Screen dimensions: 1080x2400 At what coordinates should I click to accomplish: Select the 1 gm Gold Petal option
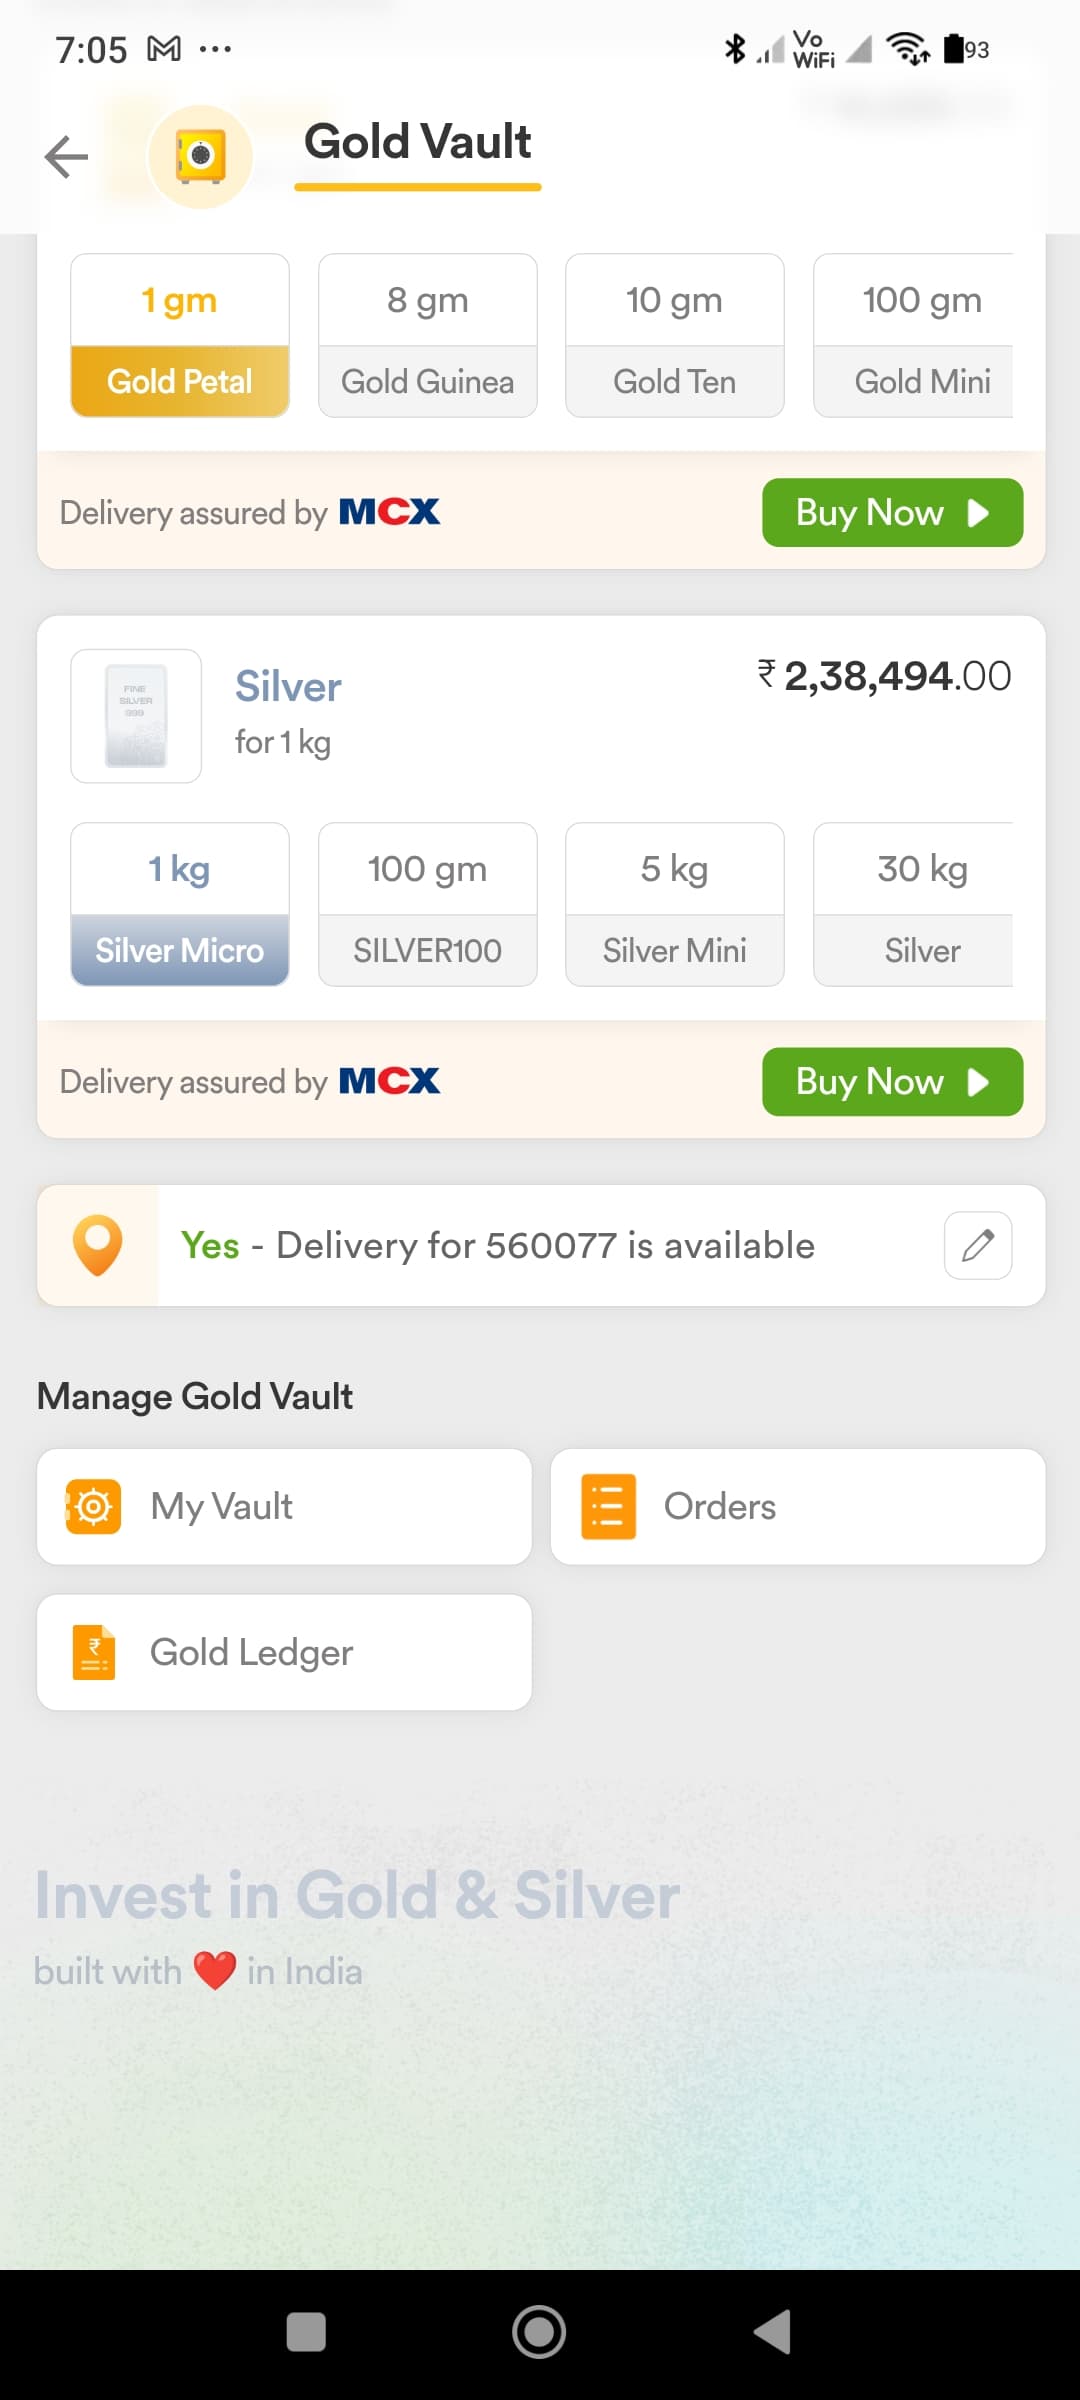(x=180, y=335)
